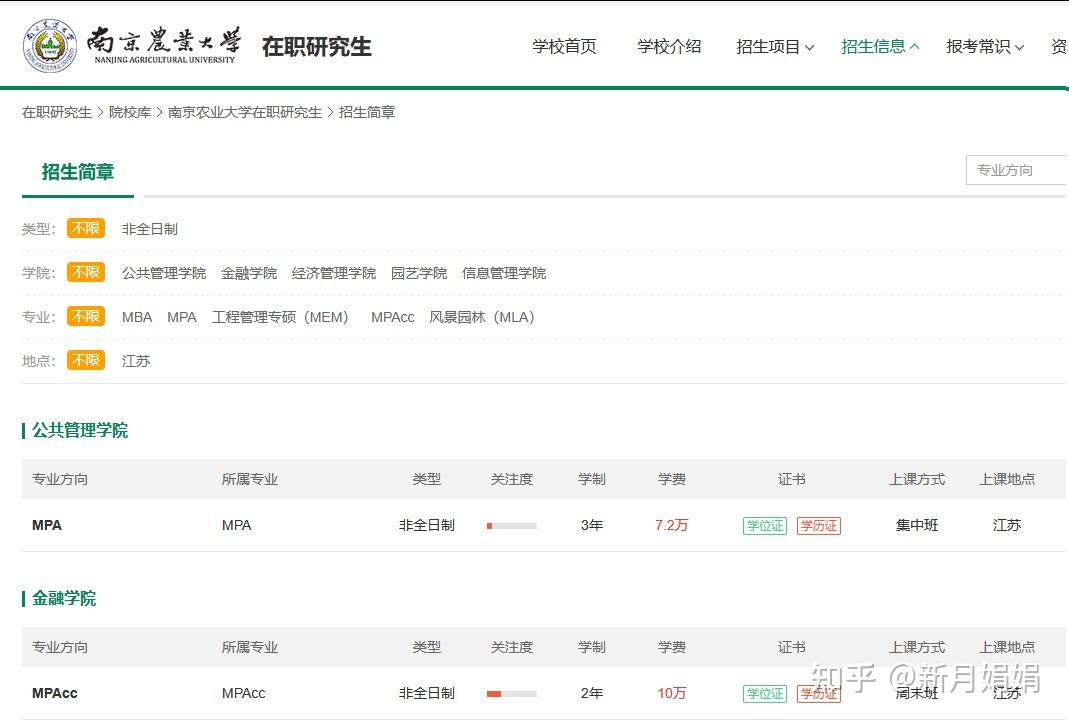
Task: Click 在职研究生 breadcrumb link
Action: coord(57,112)
